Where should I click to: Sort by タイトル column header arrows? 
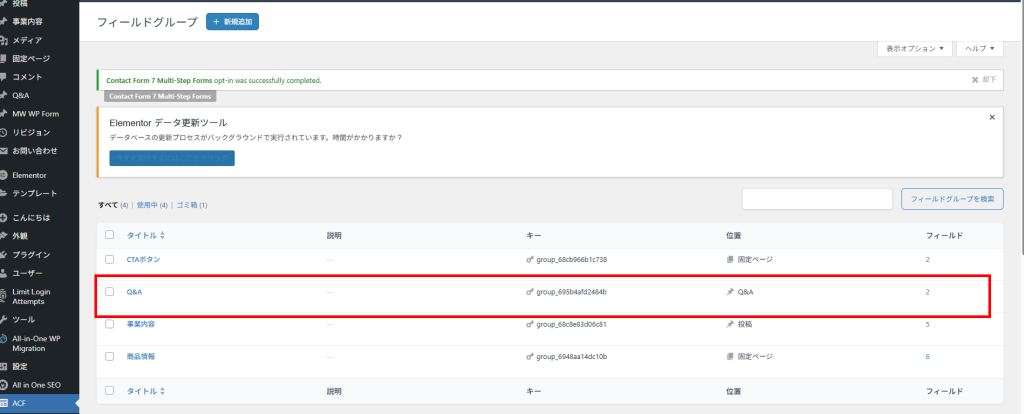coord(162,236)
